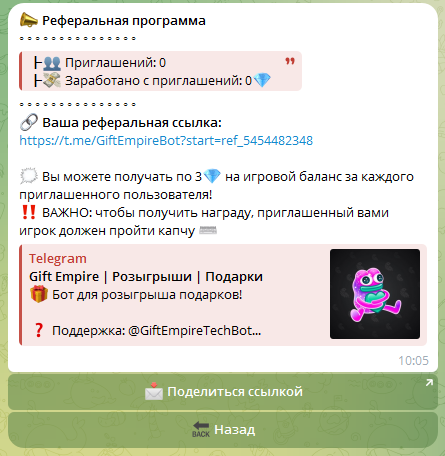Open the Telegram source label in preview
Image resolution: width=445 pixels, height=456 pixels.
58,259
